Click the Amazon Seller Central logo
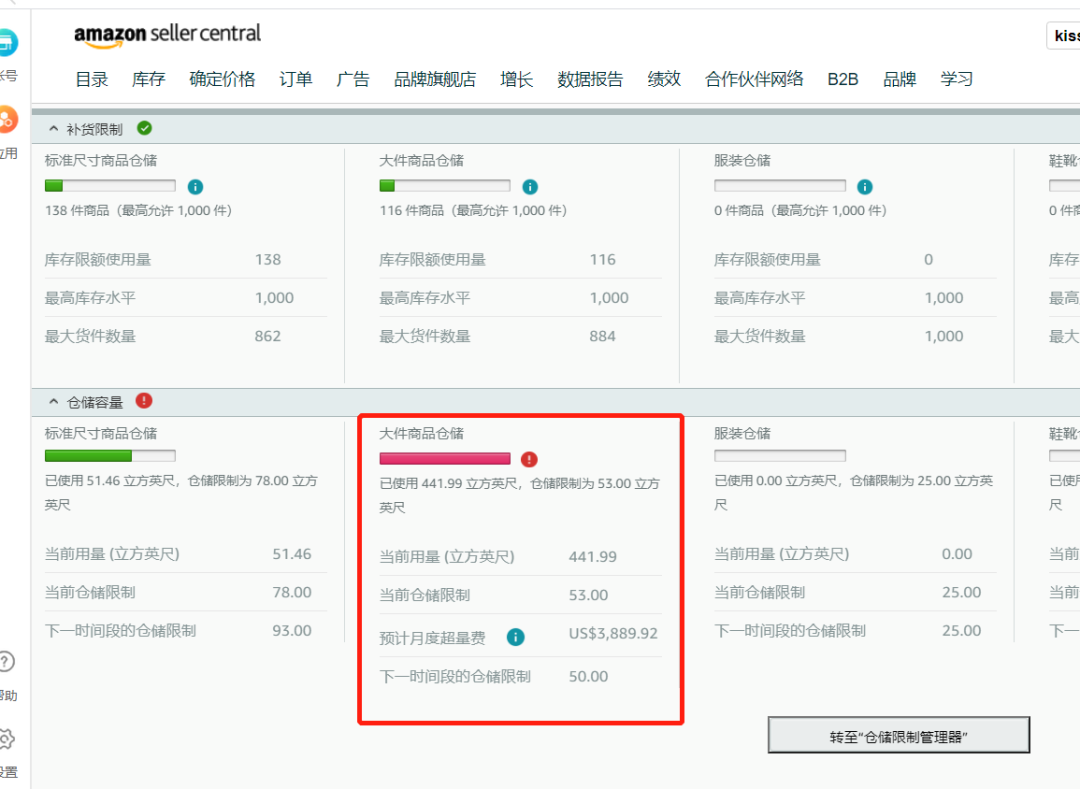The width and height of the screenshot is (1080, 789). (167, 36)
